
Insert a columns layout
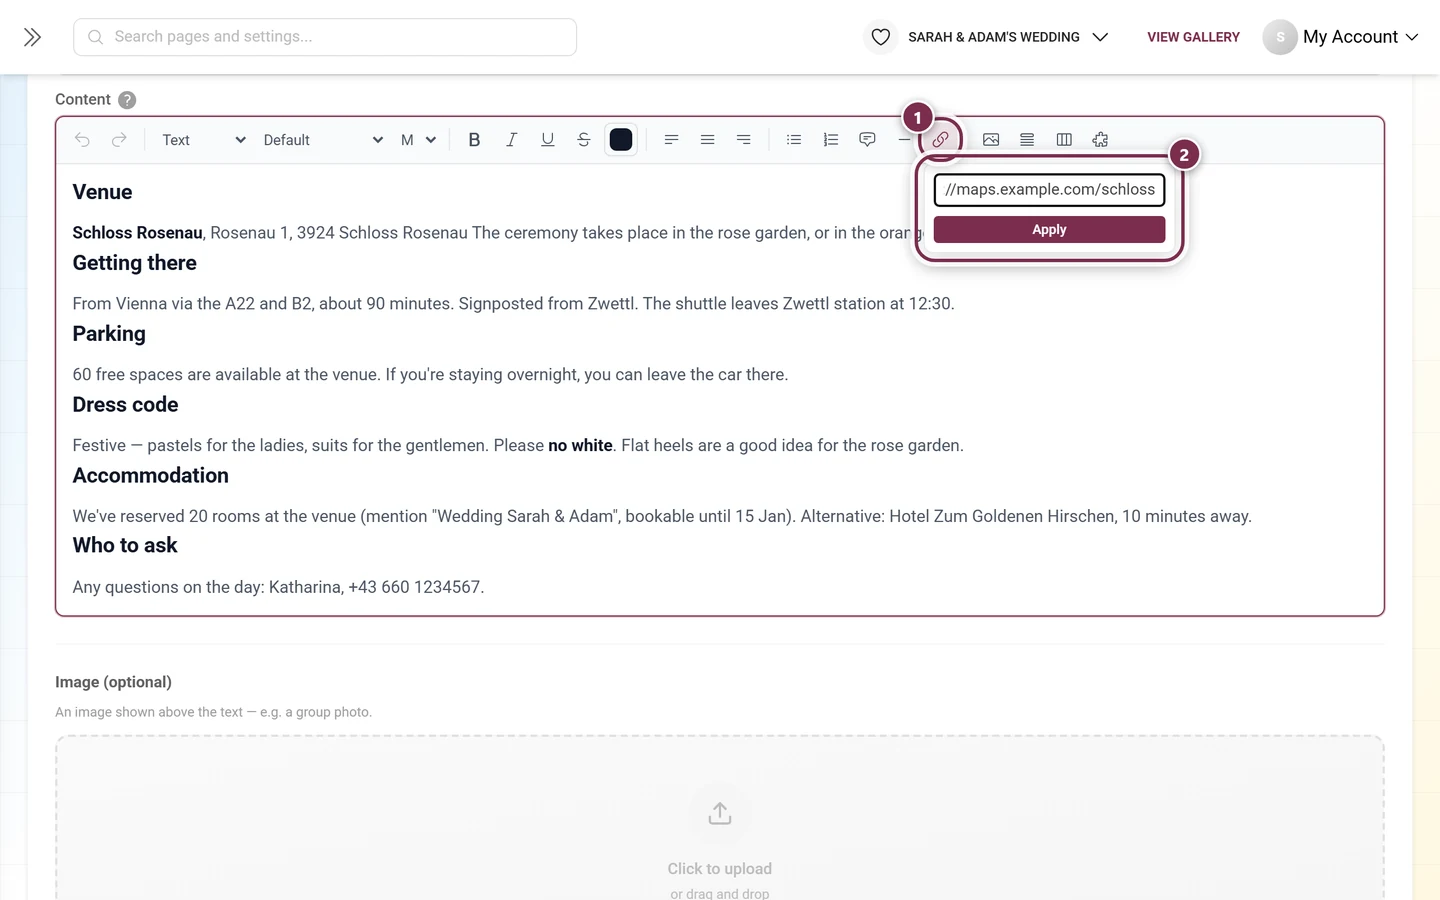[x=1064, y=140]
